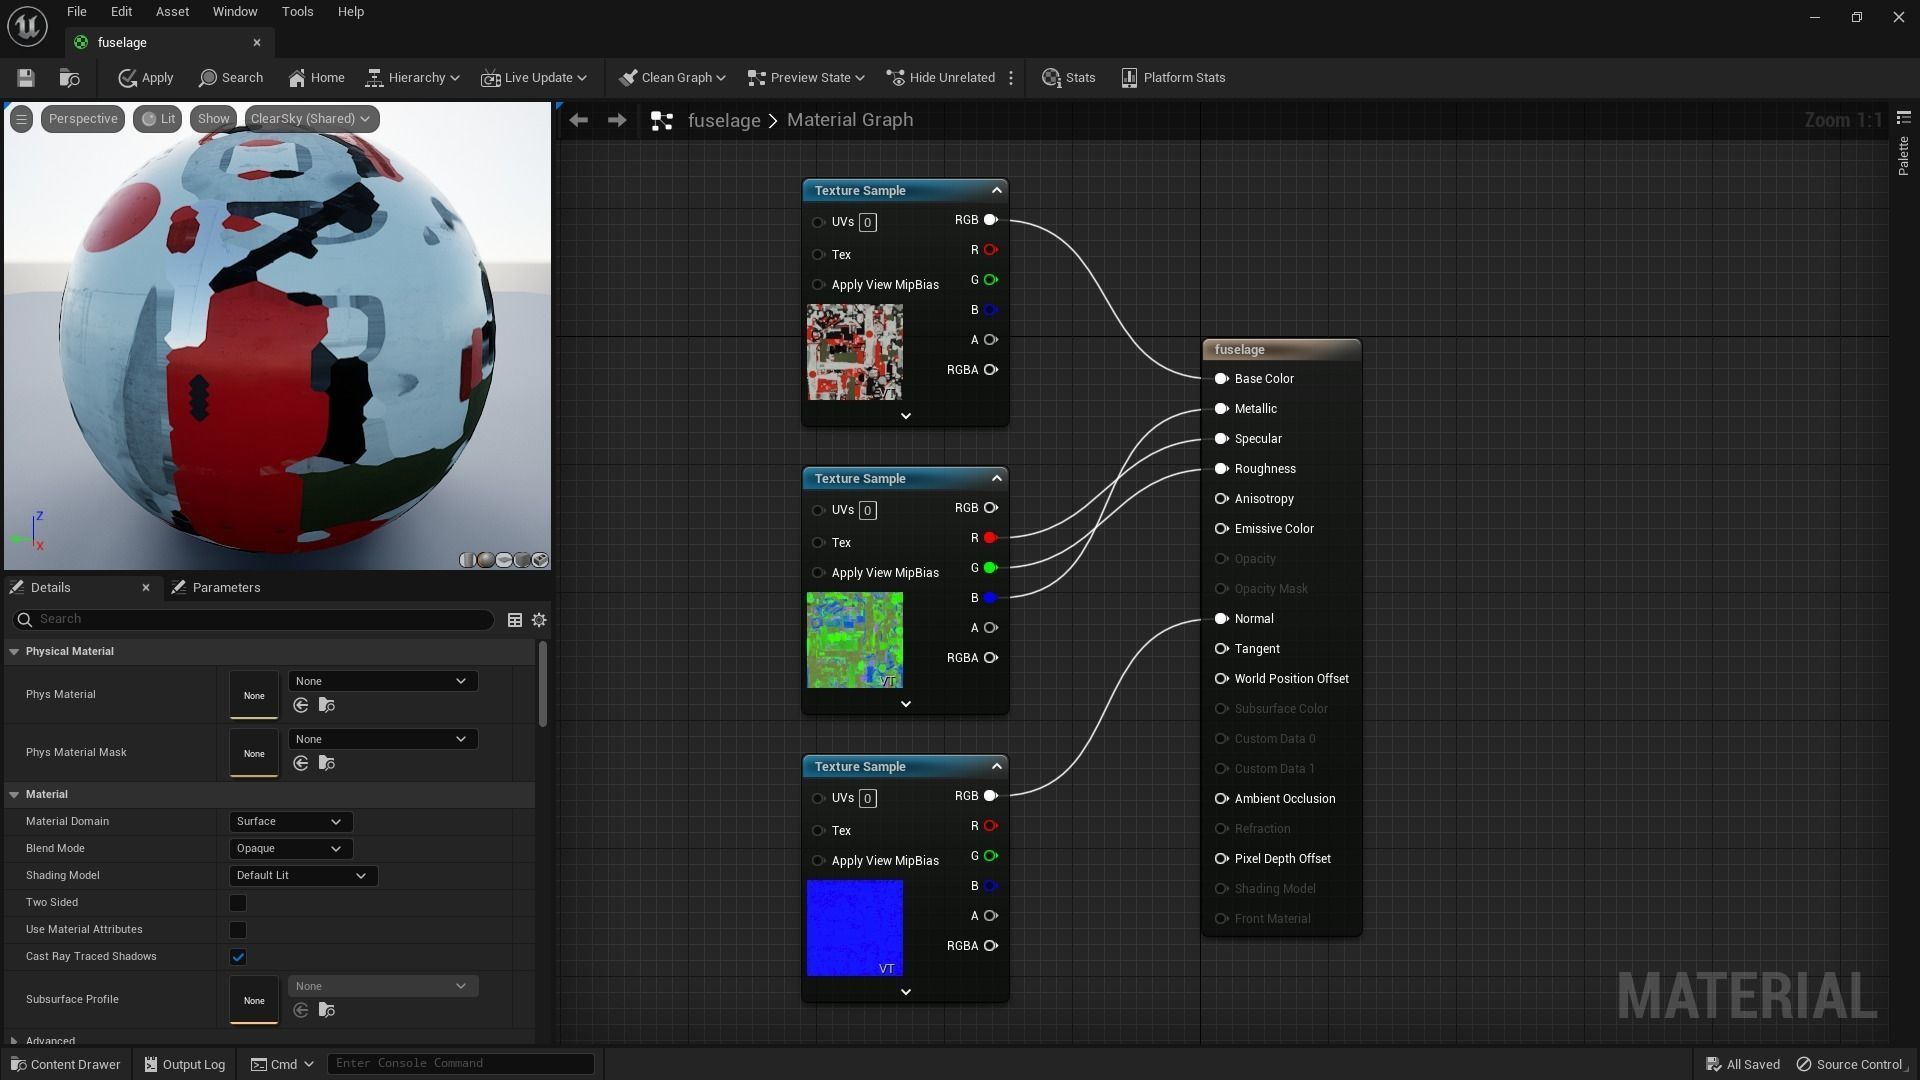Click Browse to asset icon in toolbar
1920x1080 pixels.
click(69, 78)
